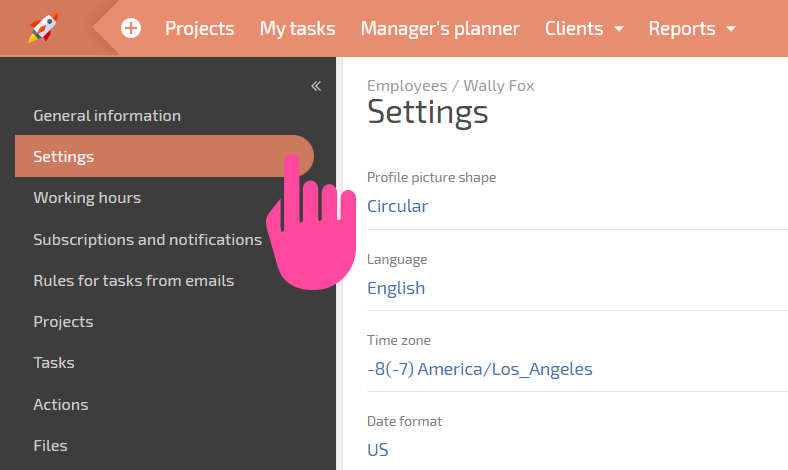
Task: Change the English language value
Action: coord(396,288)
